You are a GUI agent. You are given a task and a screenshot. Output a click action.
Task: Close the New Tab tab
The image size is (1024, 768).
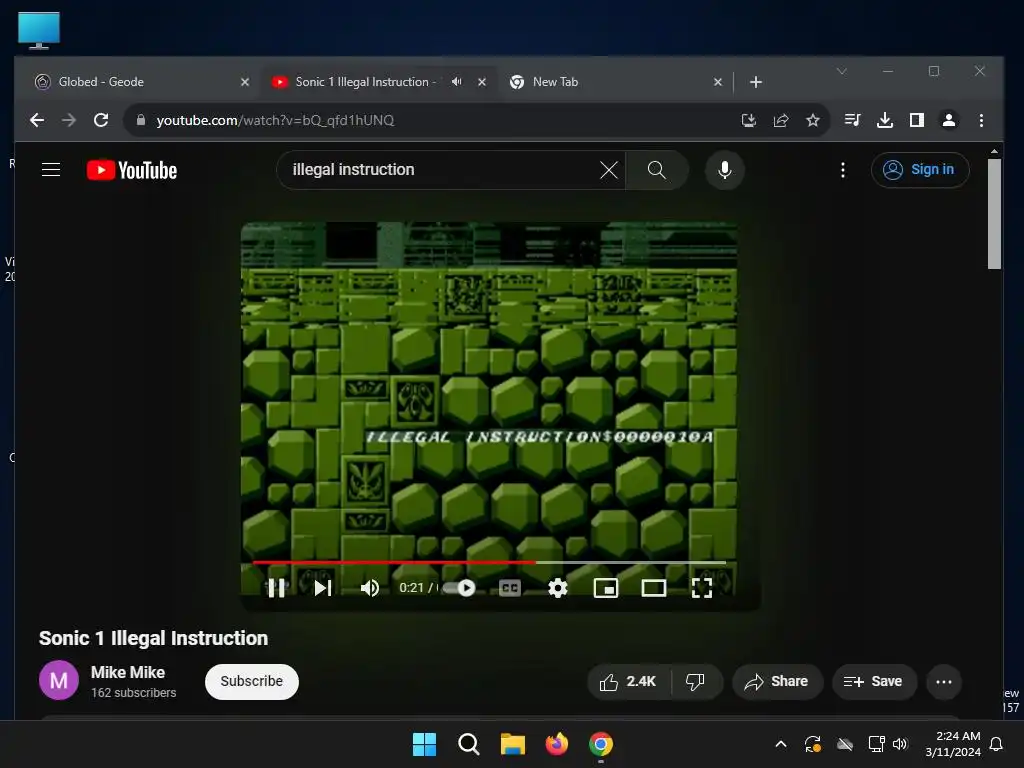(718, 82)
